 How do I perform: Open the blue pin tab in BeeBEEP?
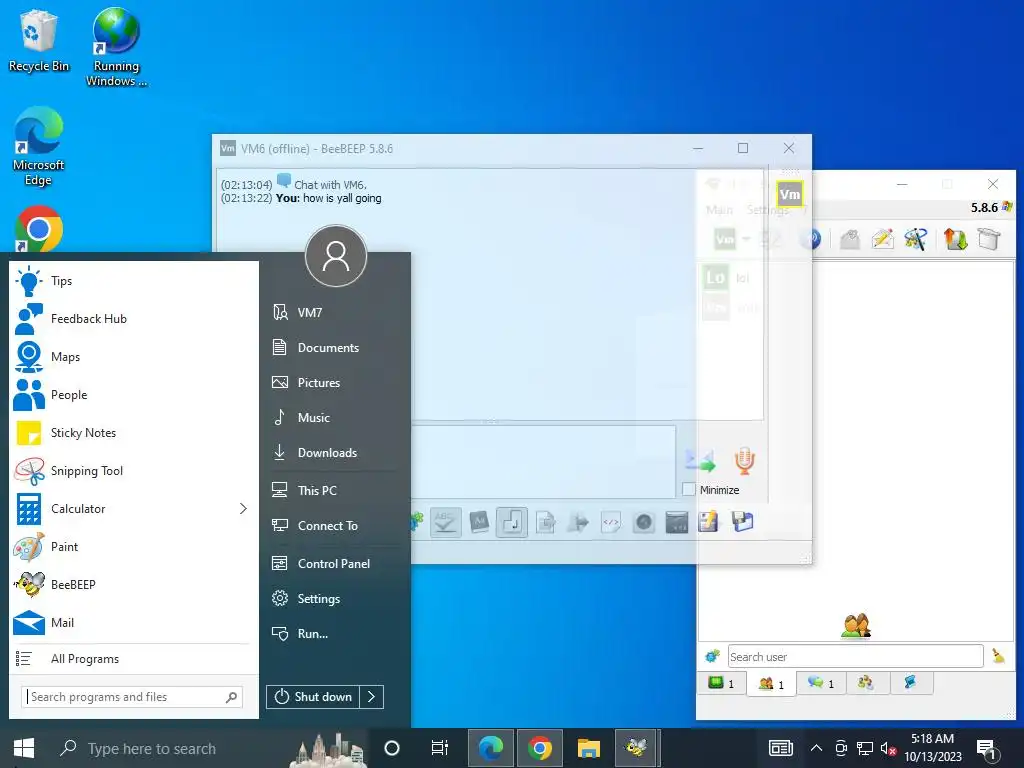(x=910, y=683)
